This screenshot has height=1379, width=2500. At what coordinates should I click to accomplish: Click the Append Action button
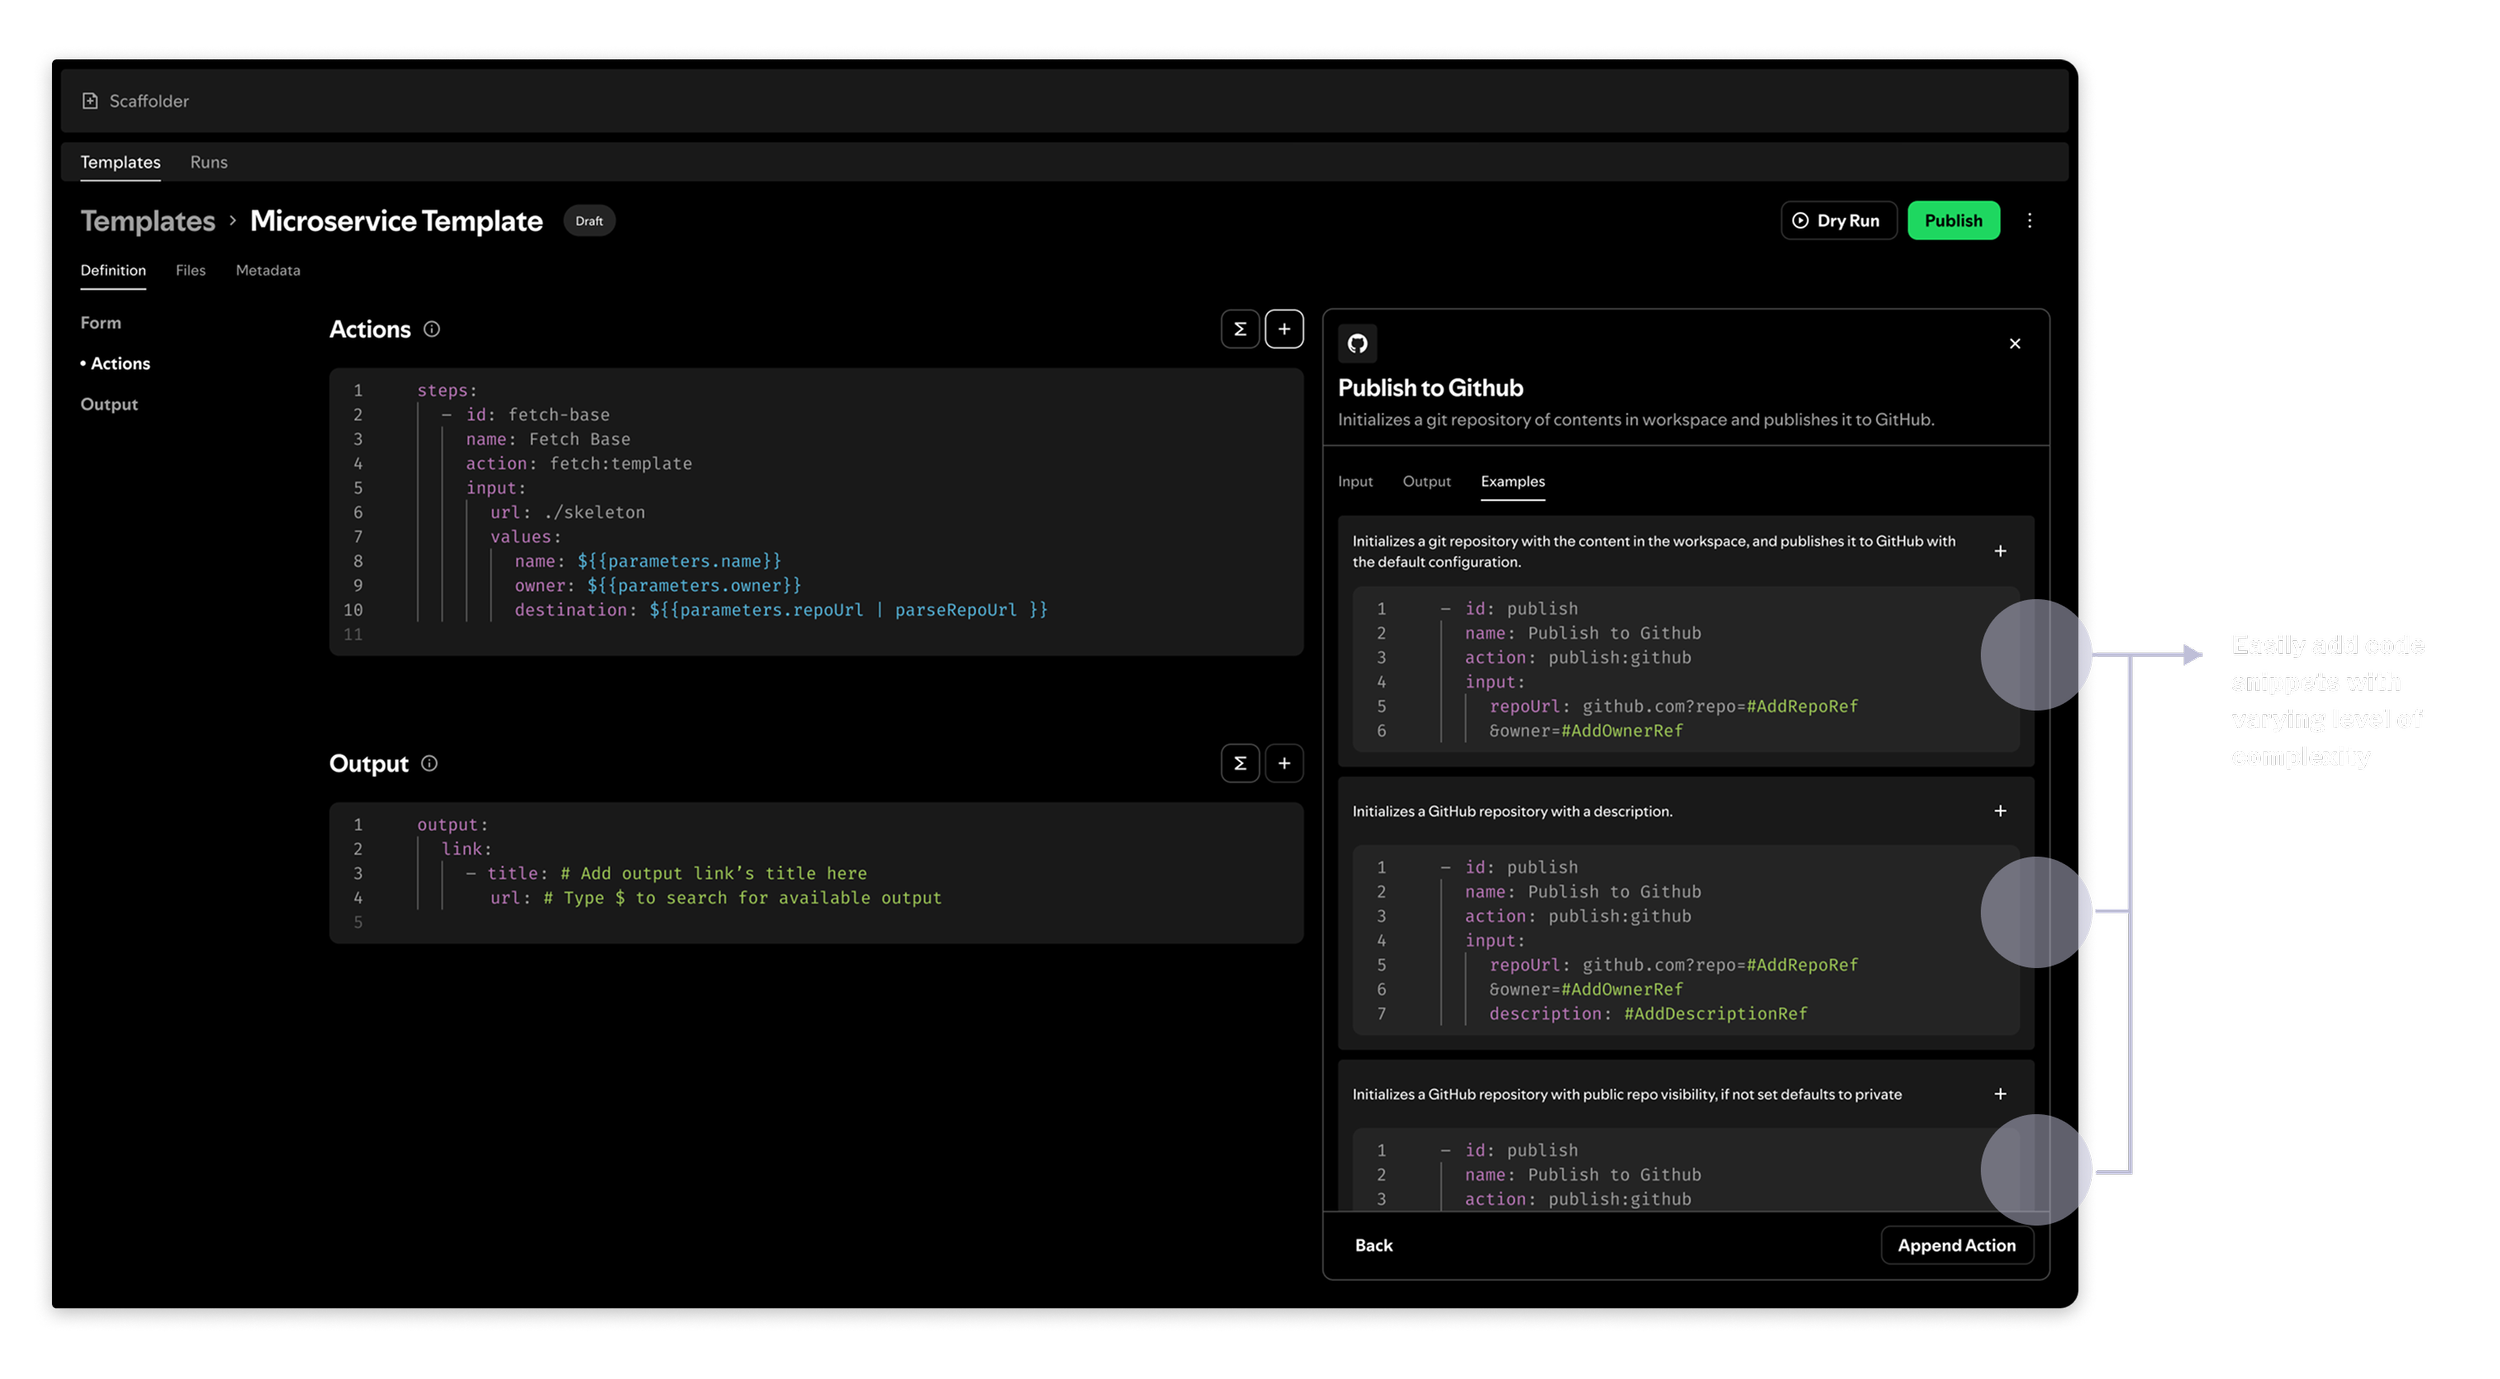point(1956,1246)
